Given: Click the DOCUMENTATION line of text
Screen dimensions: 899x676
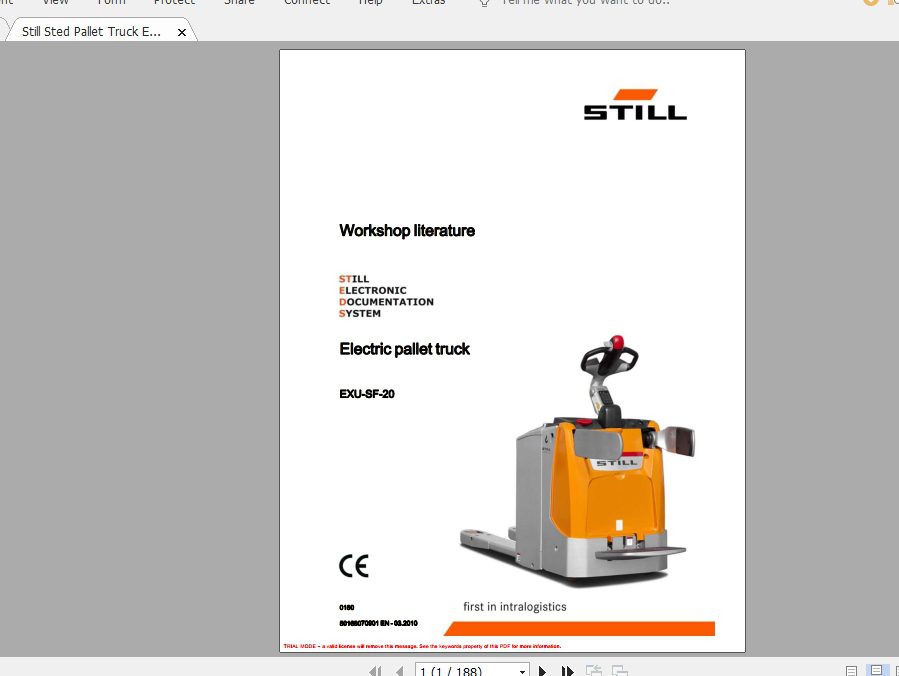Looking at the screenshot, I should click(386, 302).
